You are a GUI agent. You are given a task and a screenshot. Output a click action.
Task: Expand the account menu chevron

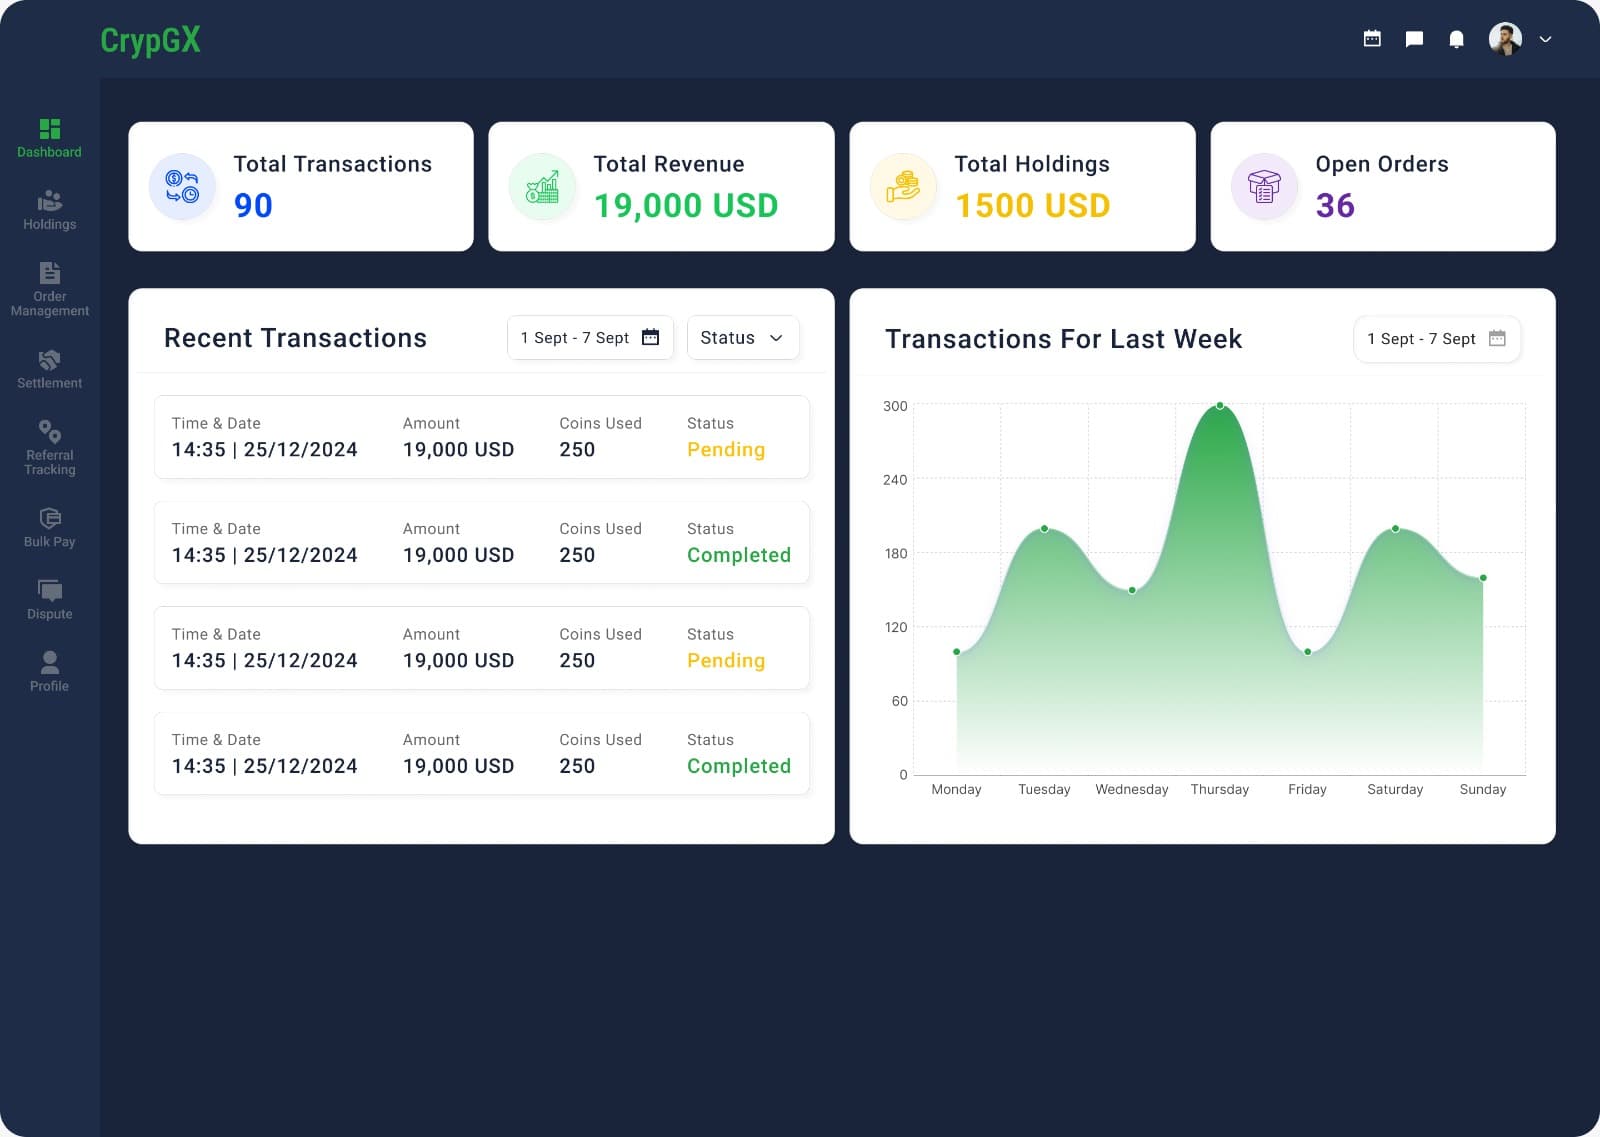(x=1545, y=39)
